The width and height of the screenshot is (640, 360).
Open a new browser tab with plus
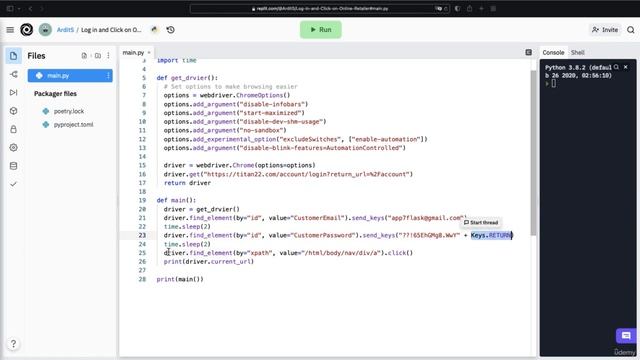pos(481,9)
